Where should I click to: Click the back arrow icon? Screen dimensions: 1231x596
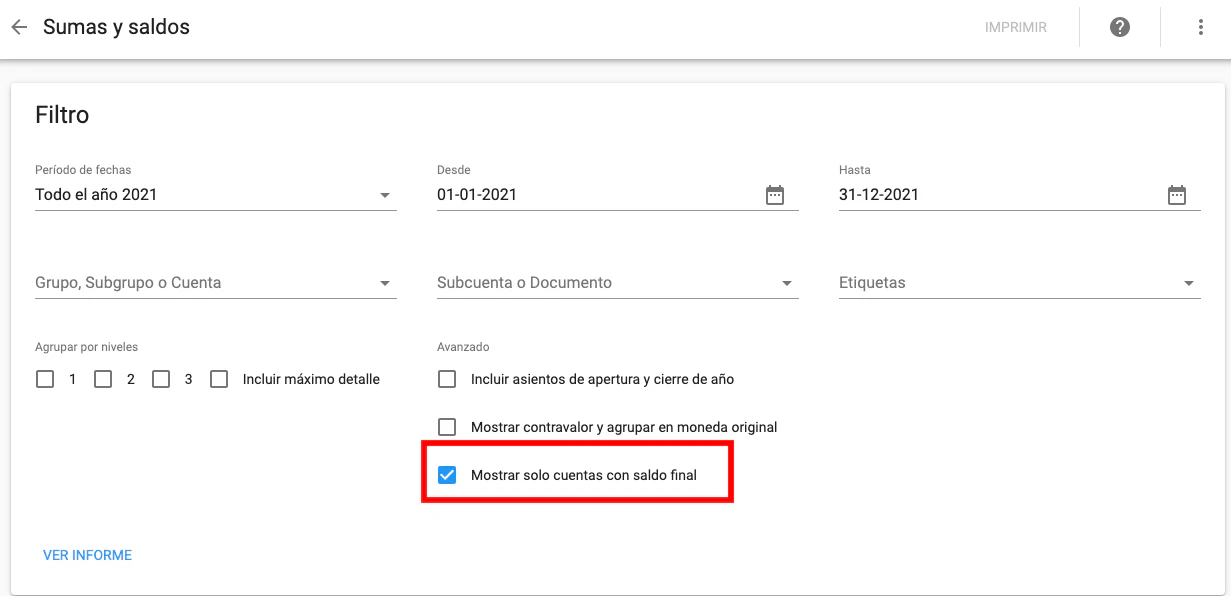[19, 27]
